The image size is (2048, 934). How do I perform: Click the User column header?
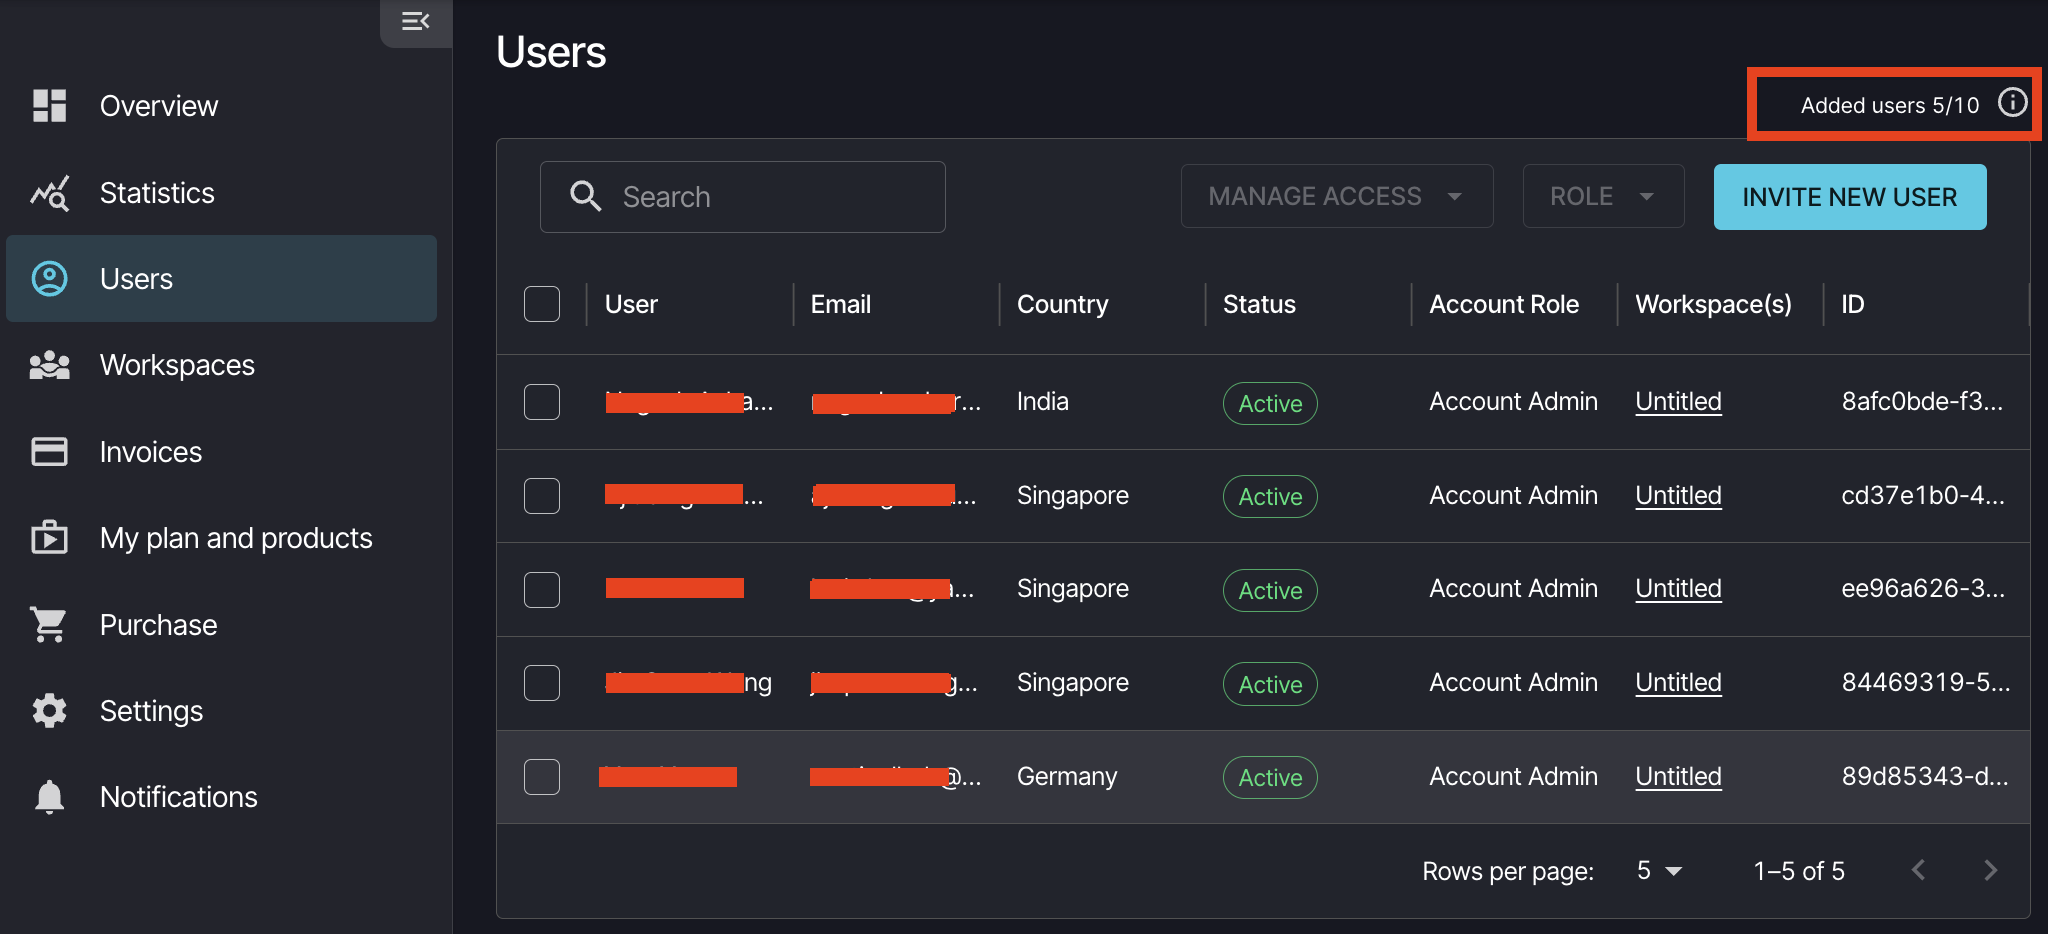point(631,304)
